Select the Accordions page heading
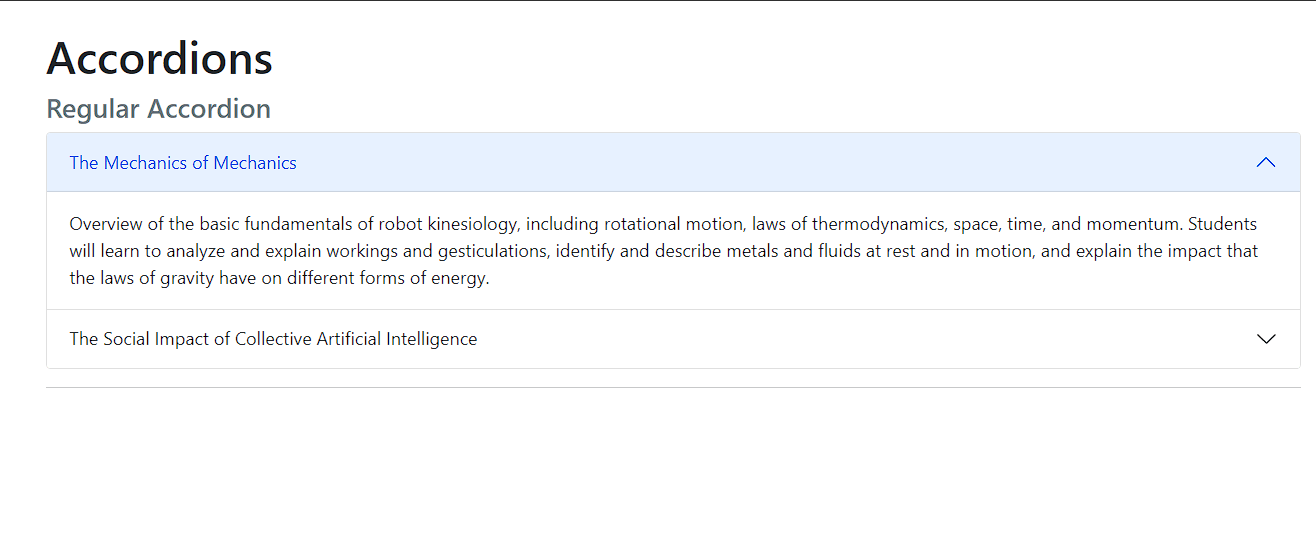Image resolution: width=1316 pixels, height=539 pixels. (160, 58)
